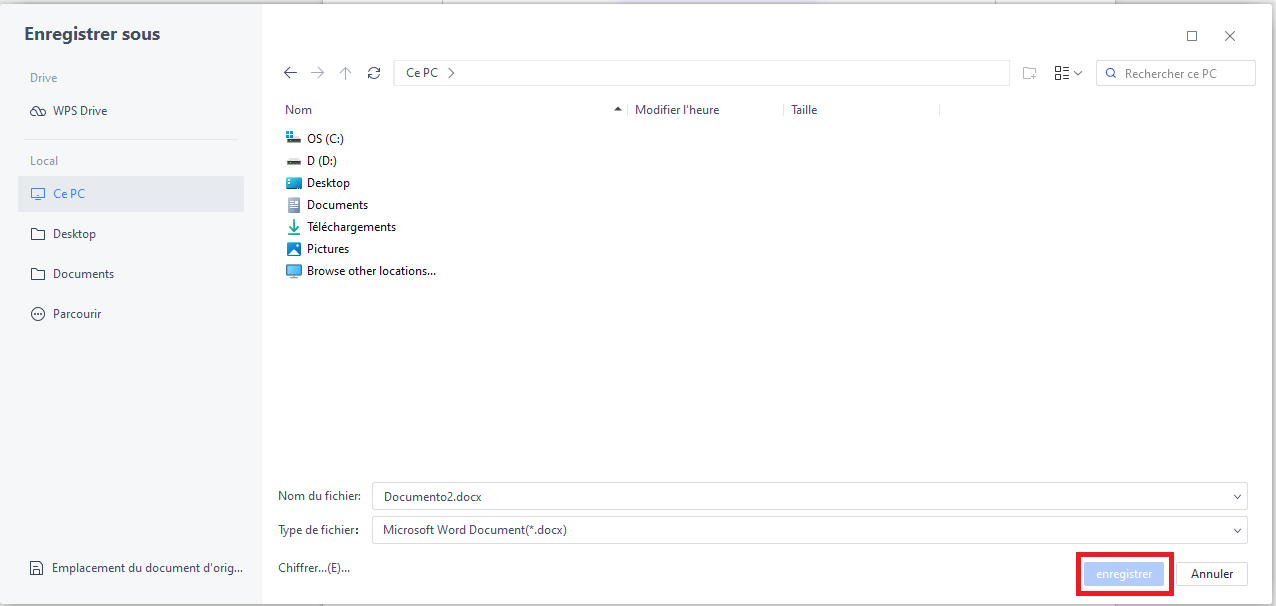Screen dimensions: 1276x606
Task: Sort by Modifier l'heure column
Action: (x=677, y=110)
